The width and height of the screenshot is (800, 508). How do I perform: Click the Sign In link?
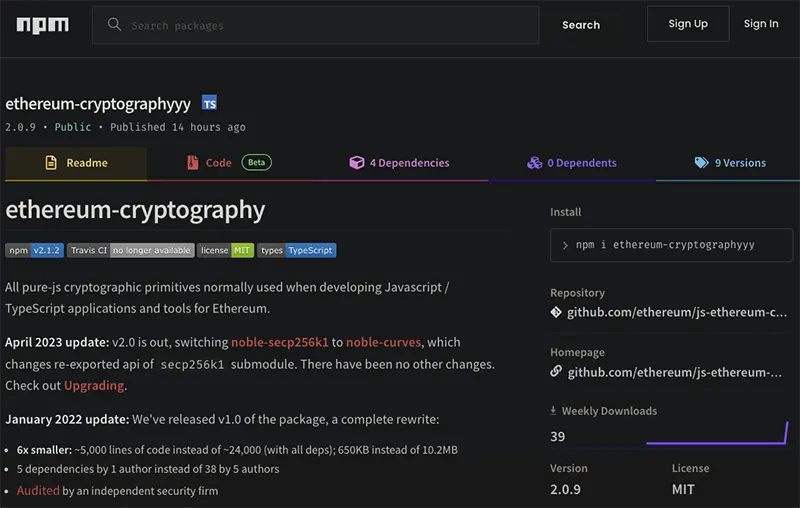click(761, 24)
